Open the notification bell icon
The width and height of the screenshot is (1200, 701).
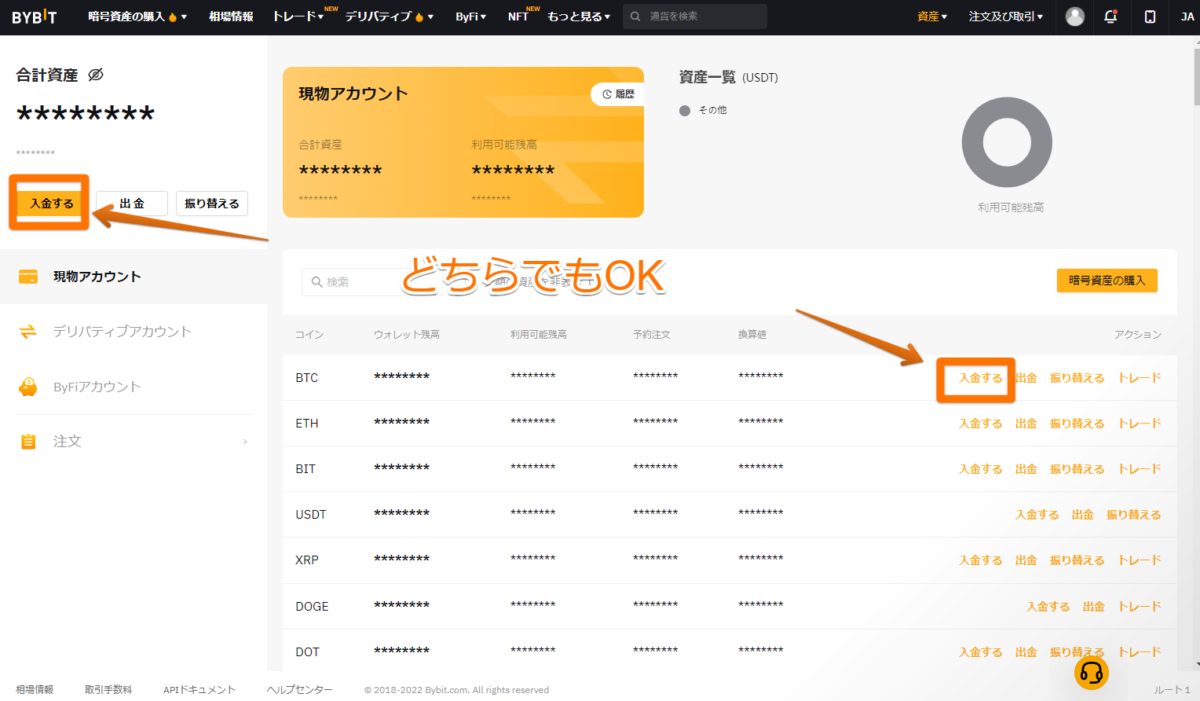[1110, 16]
